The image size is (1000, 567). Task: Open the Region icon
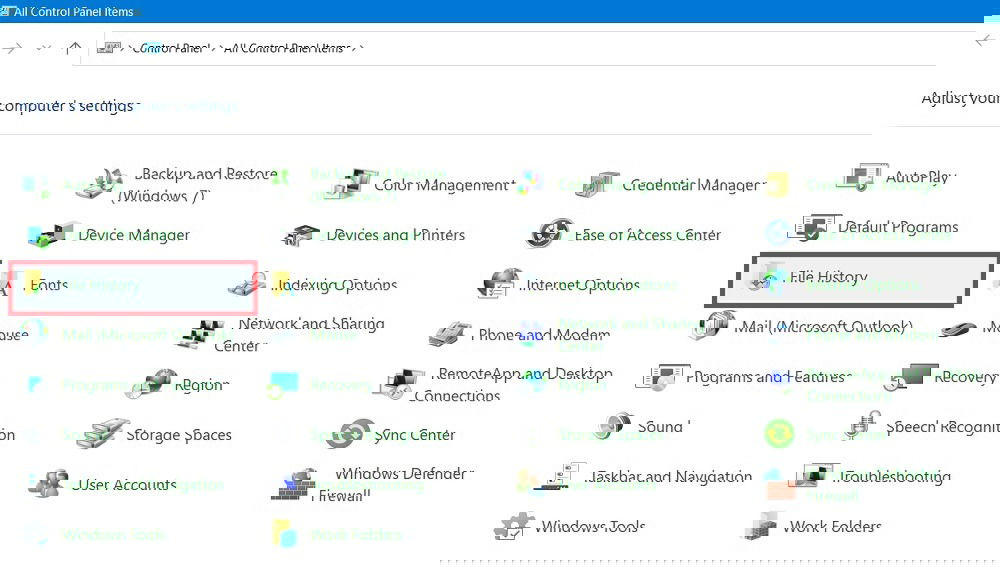pyautogui.click(x=151, y=385)
